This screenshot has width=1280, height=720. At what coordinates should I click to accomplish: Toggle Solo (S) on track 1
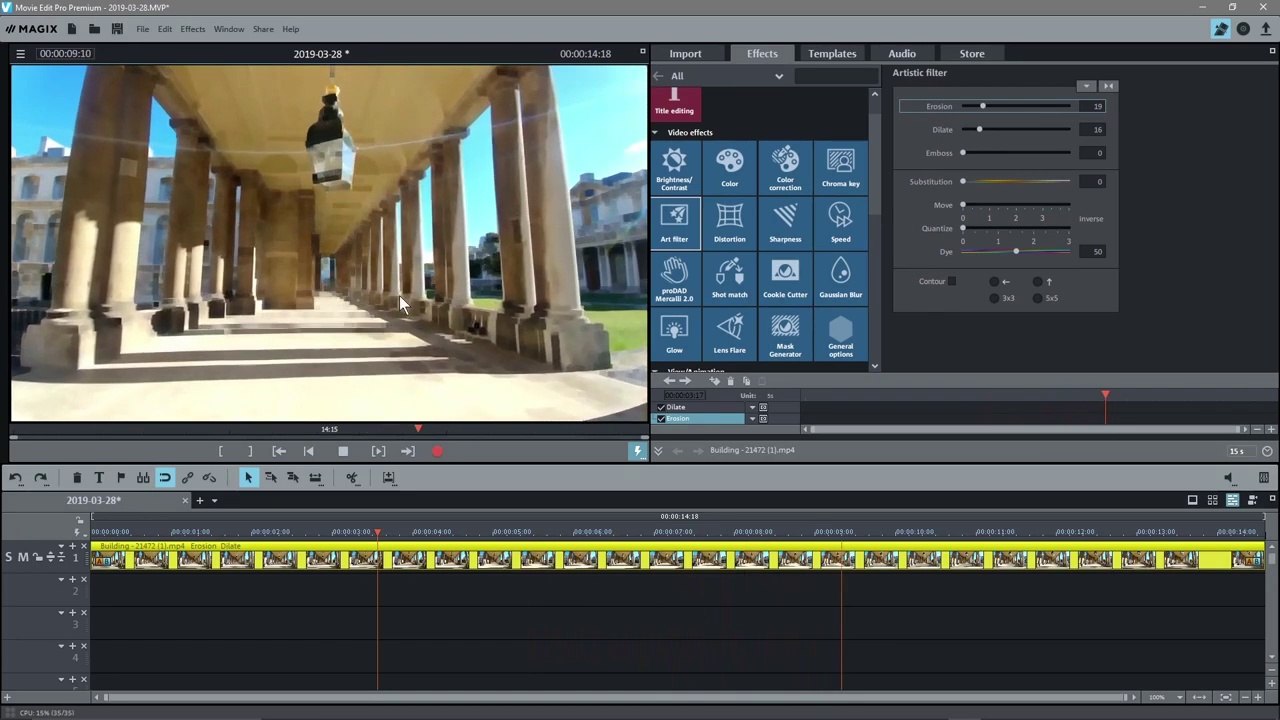click(x=9, y=557)
